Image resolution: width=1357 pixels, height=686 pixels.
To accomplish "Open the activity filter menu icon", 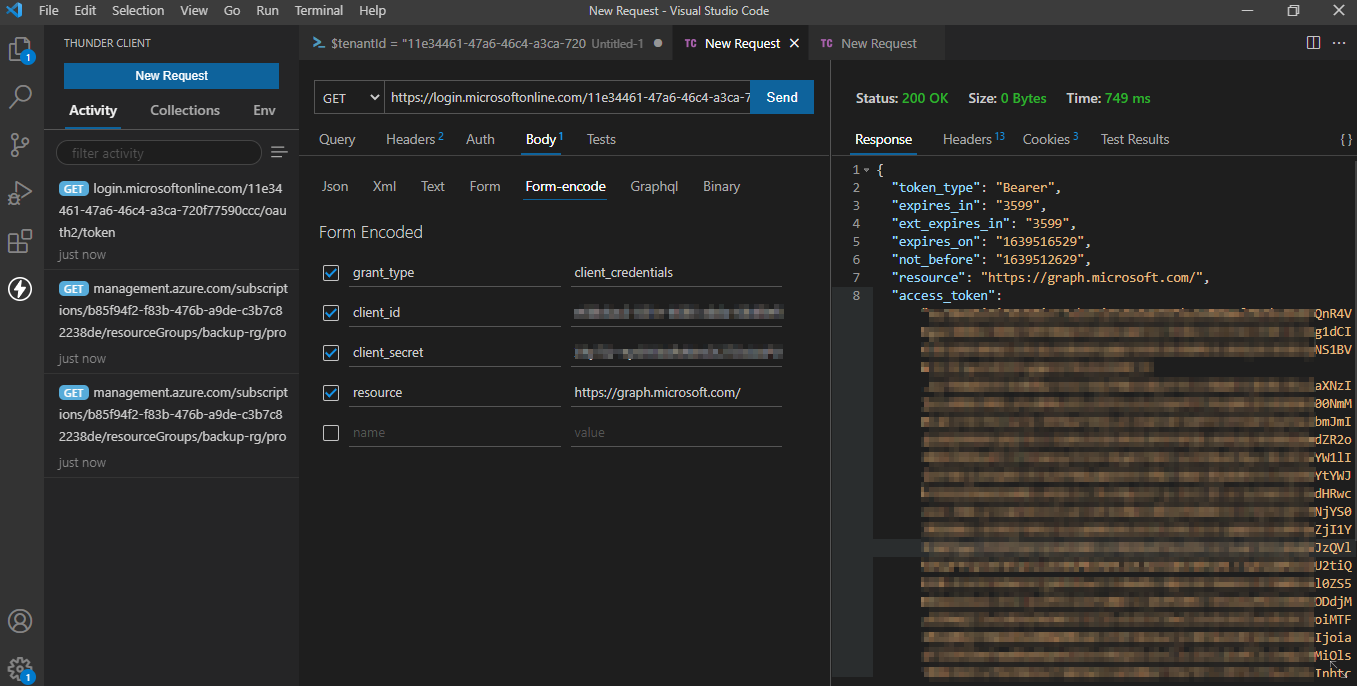I will [x=279, y=152].
